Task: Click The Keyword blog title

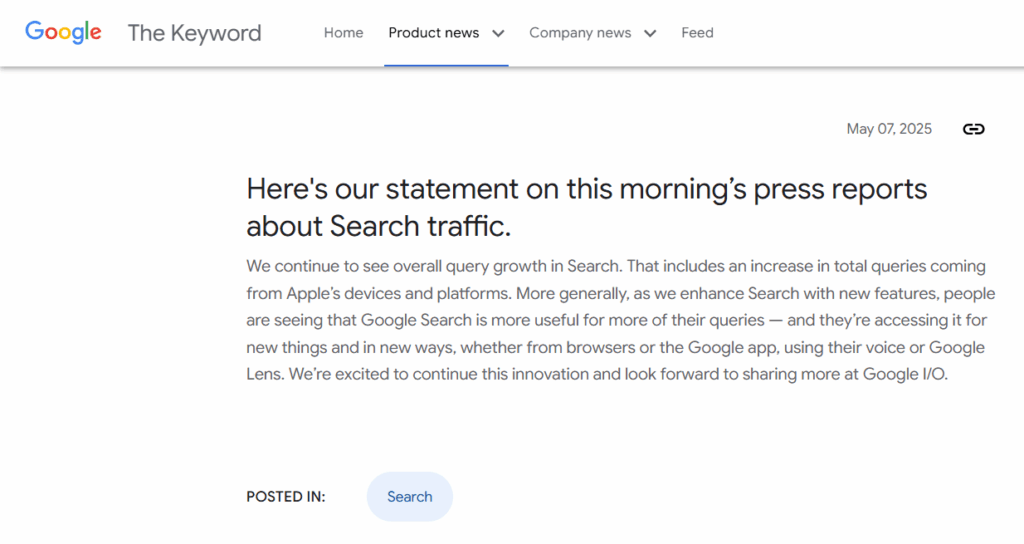Action: click(x=194, y=33)
